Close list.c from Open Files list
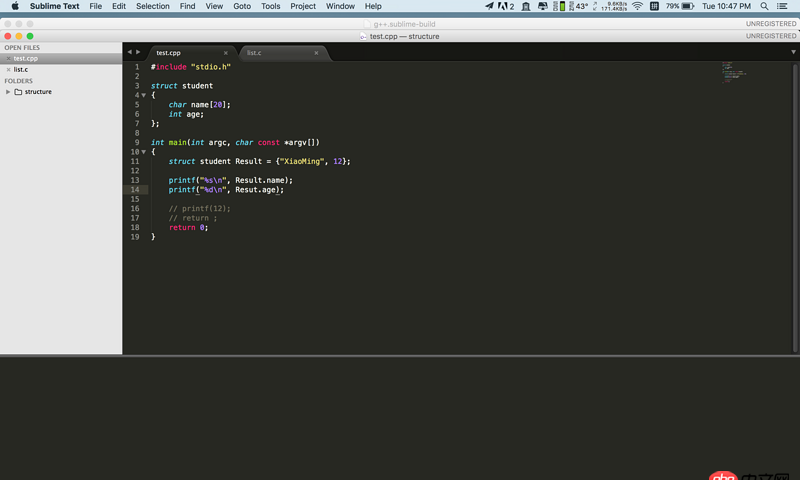This screenshot has height=480, width=800. tap(8, 69)
